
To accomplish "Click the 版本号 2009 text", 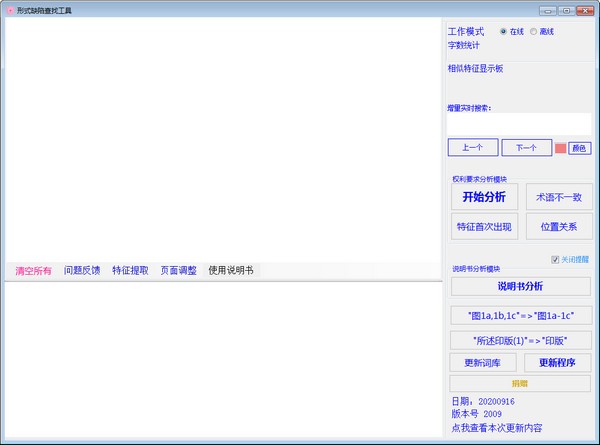I will tap(476, 414).
